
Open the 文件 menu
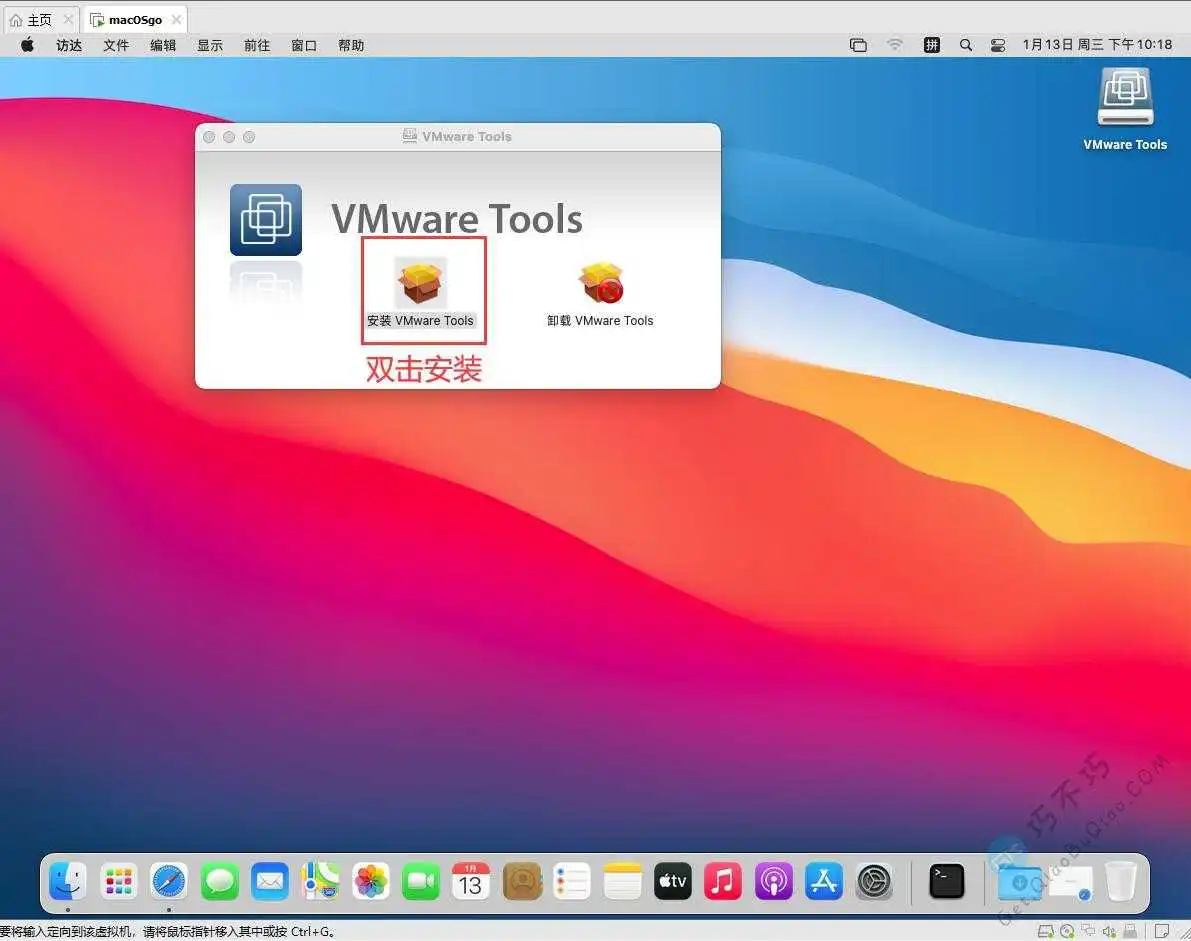click(x=116, y=46)
